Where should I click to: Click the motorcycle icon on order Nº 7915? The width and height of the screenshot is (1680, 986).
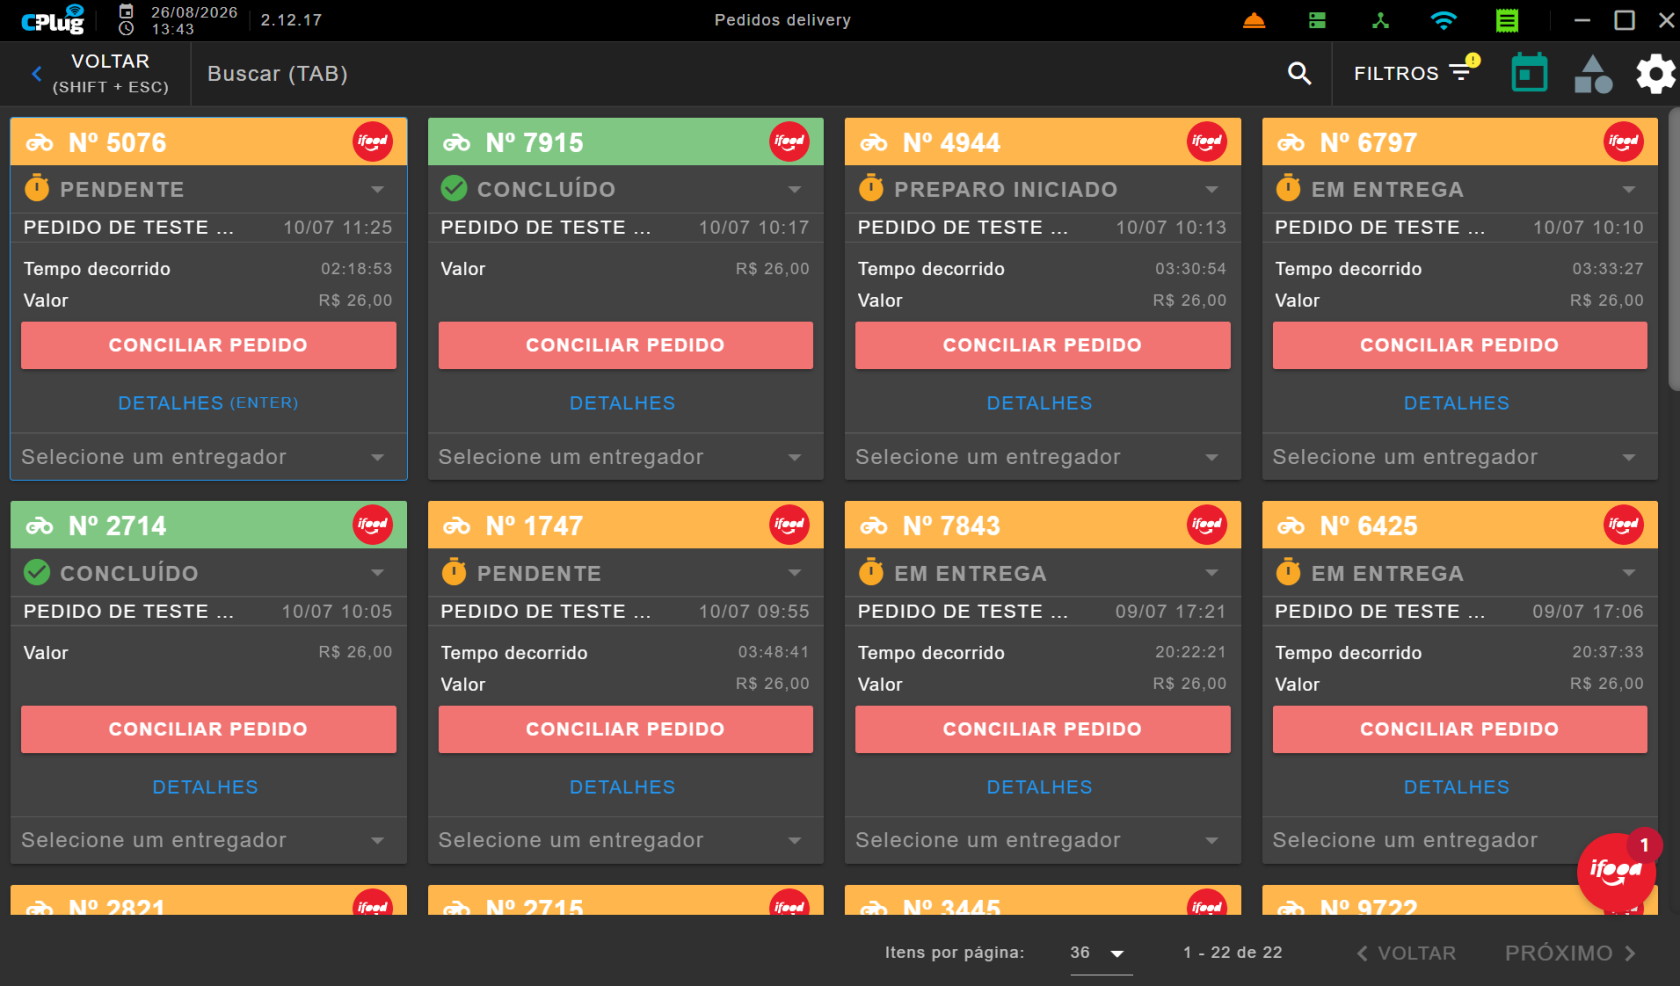(x=457, y=143)
